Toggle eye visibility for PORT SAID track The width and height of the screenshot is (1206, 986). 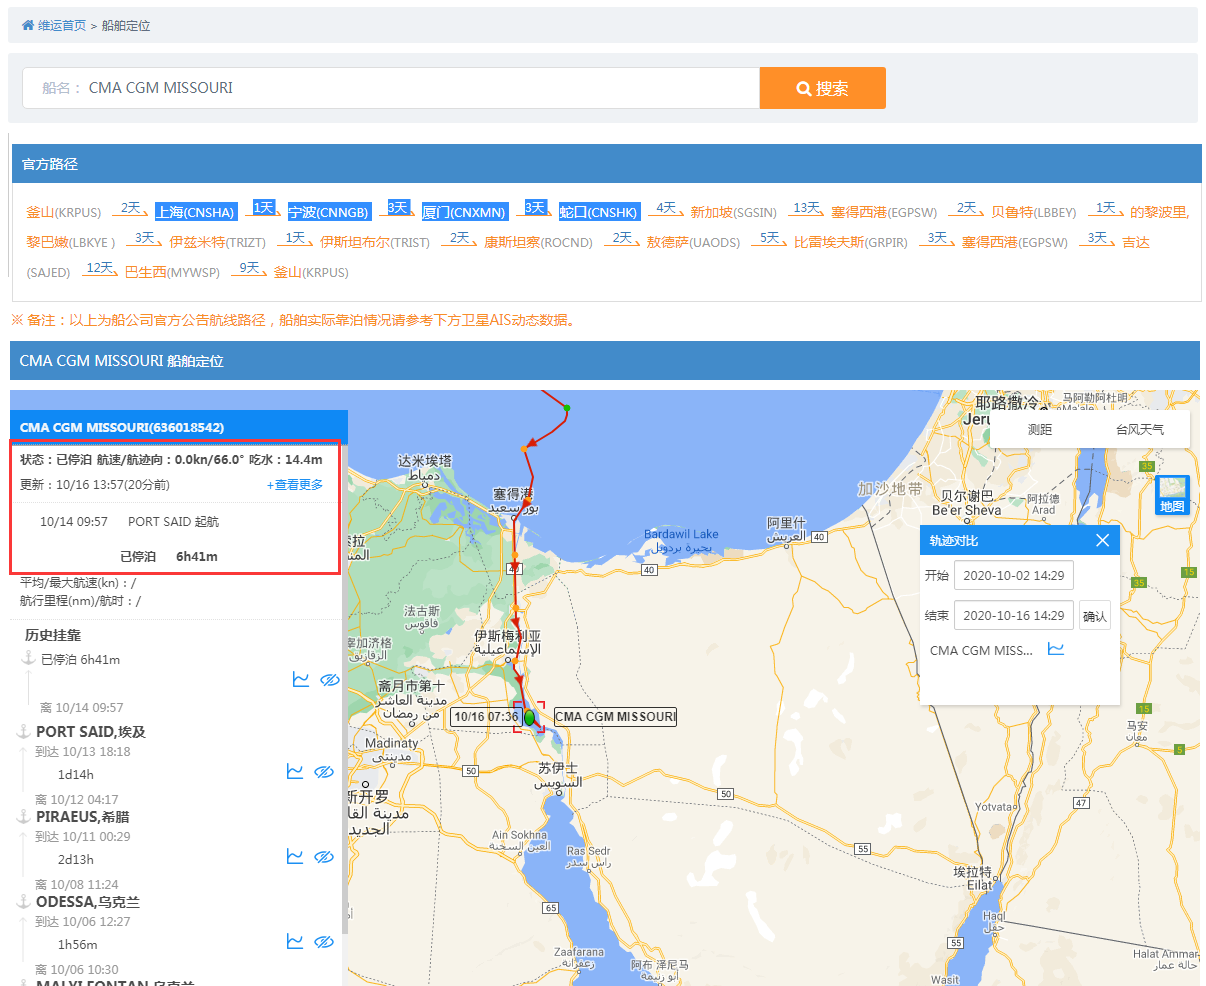324,772
